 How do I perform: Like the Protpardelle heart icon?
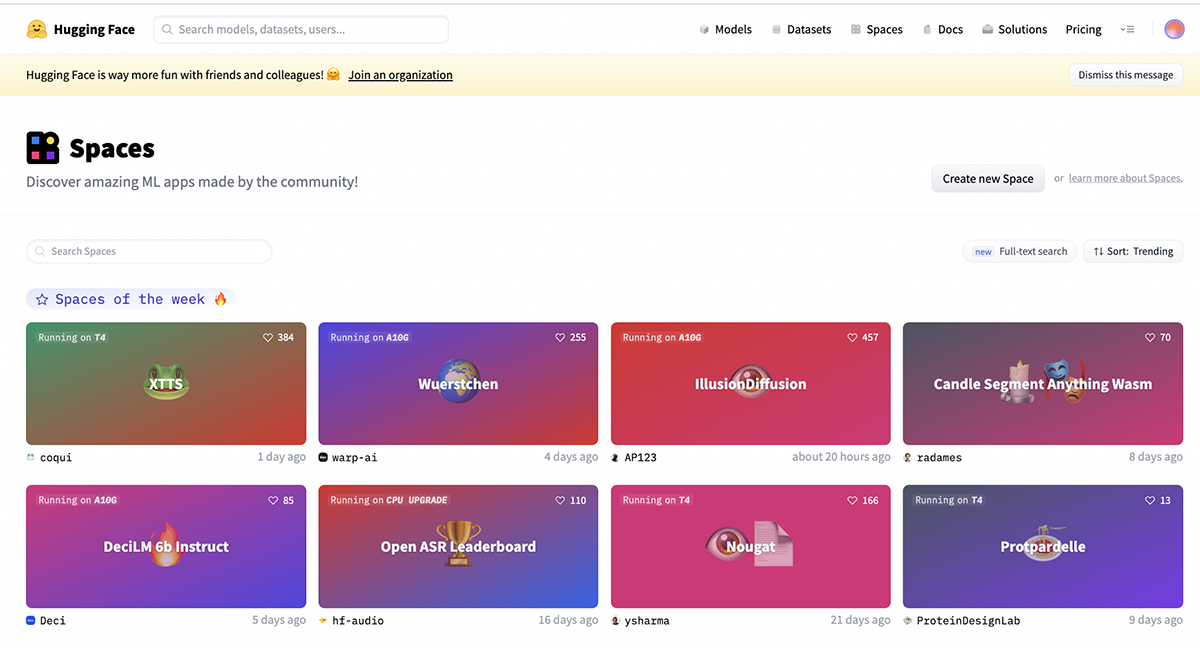click(x=1150, y=501)
